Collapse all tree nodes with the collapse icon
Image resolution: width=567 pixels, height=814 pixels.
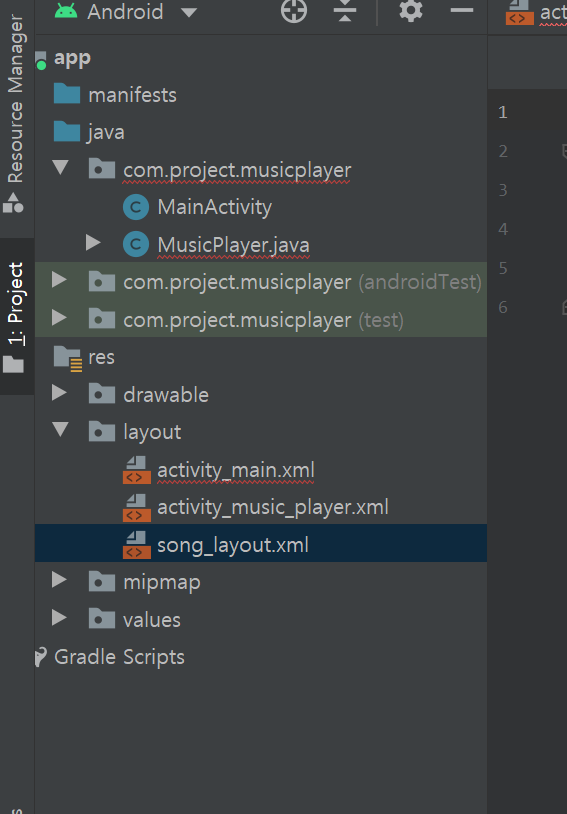tap(345, 11)
